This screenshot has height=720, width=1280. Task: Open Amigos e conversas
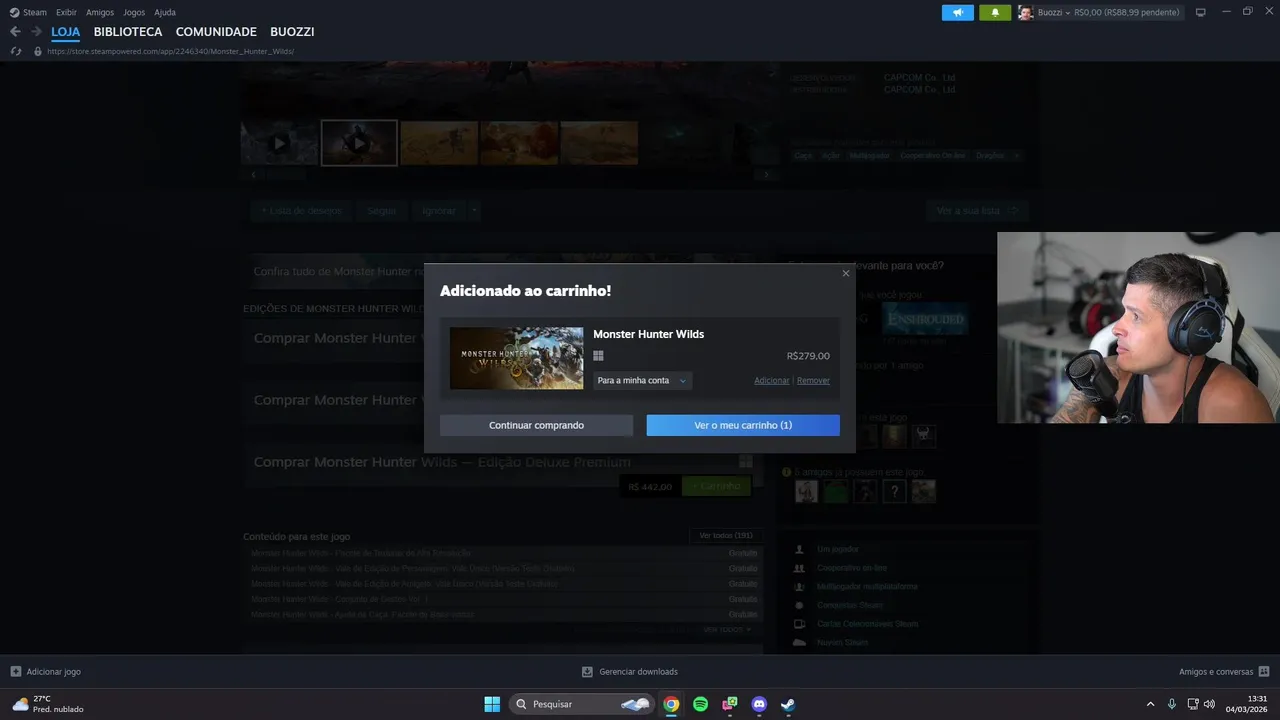click(1215, 671)
